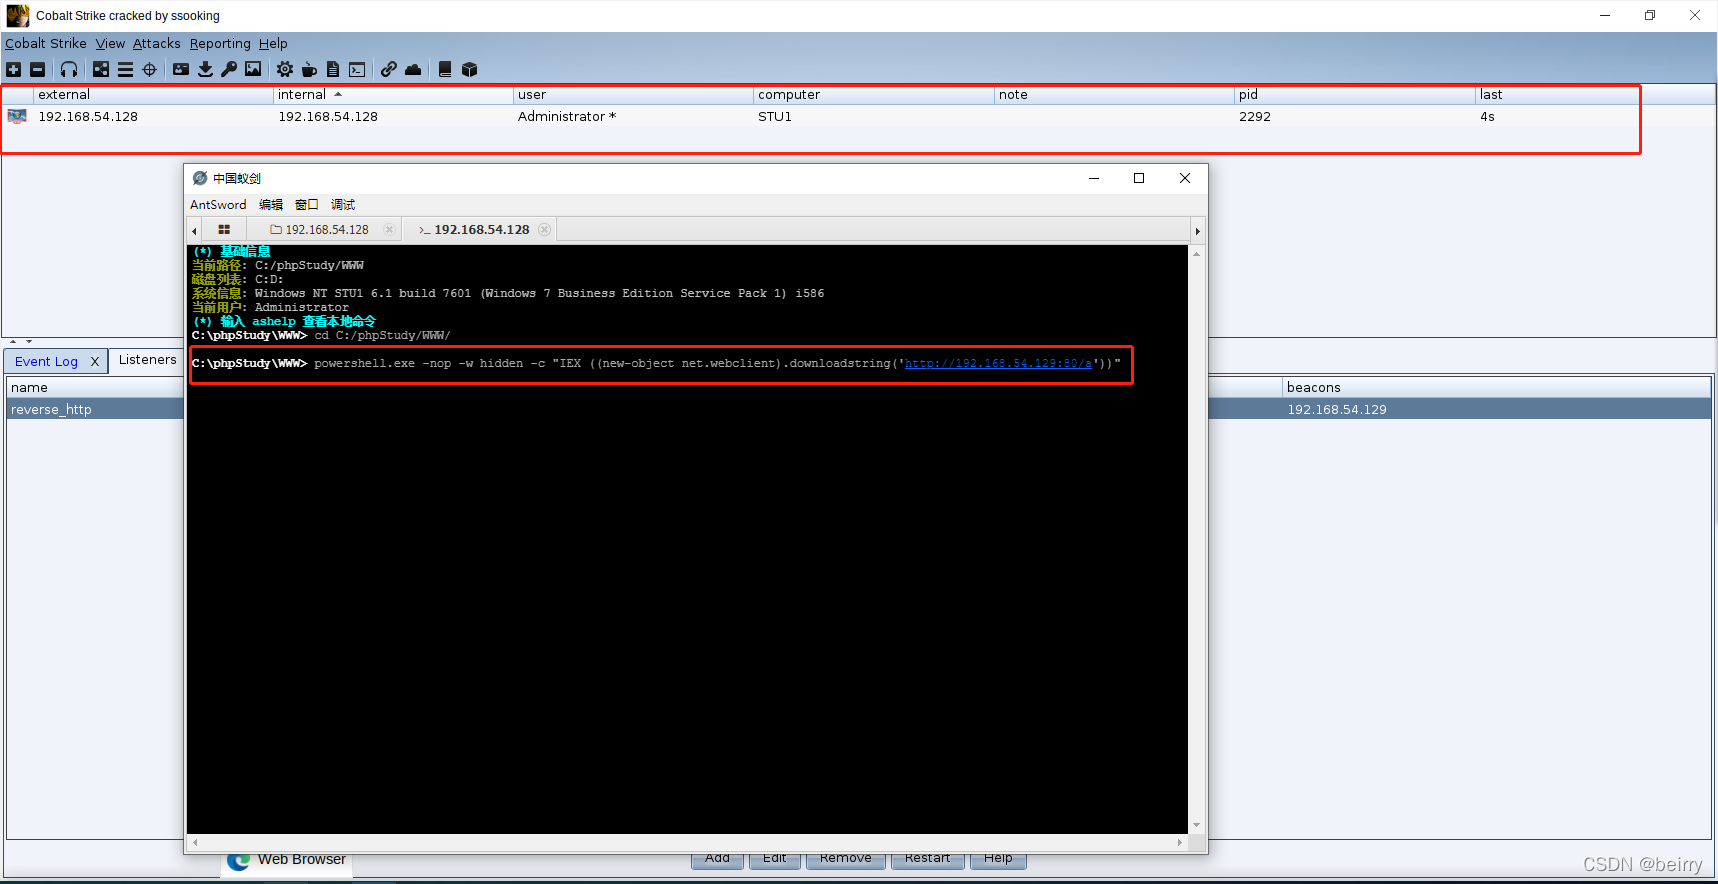Click AntSword tab bar left arrow
This screenshot has height=884, width=1718.
[x=194, y=231]
